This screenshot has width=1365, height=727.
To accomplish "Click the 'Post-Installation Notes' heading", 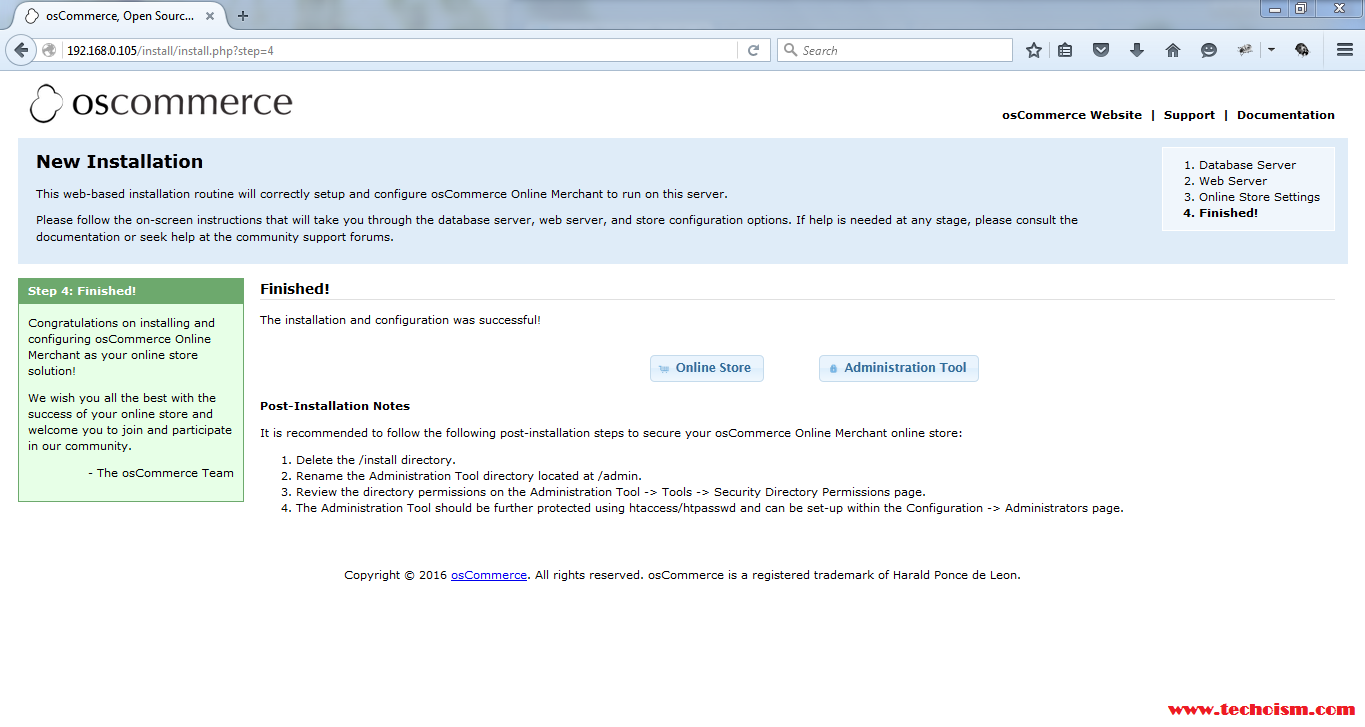I will click(335, 406).
